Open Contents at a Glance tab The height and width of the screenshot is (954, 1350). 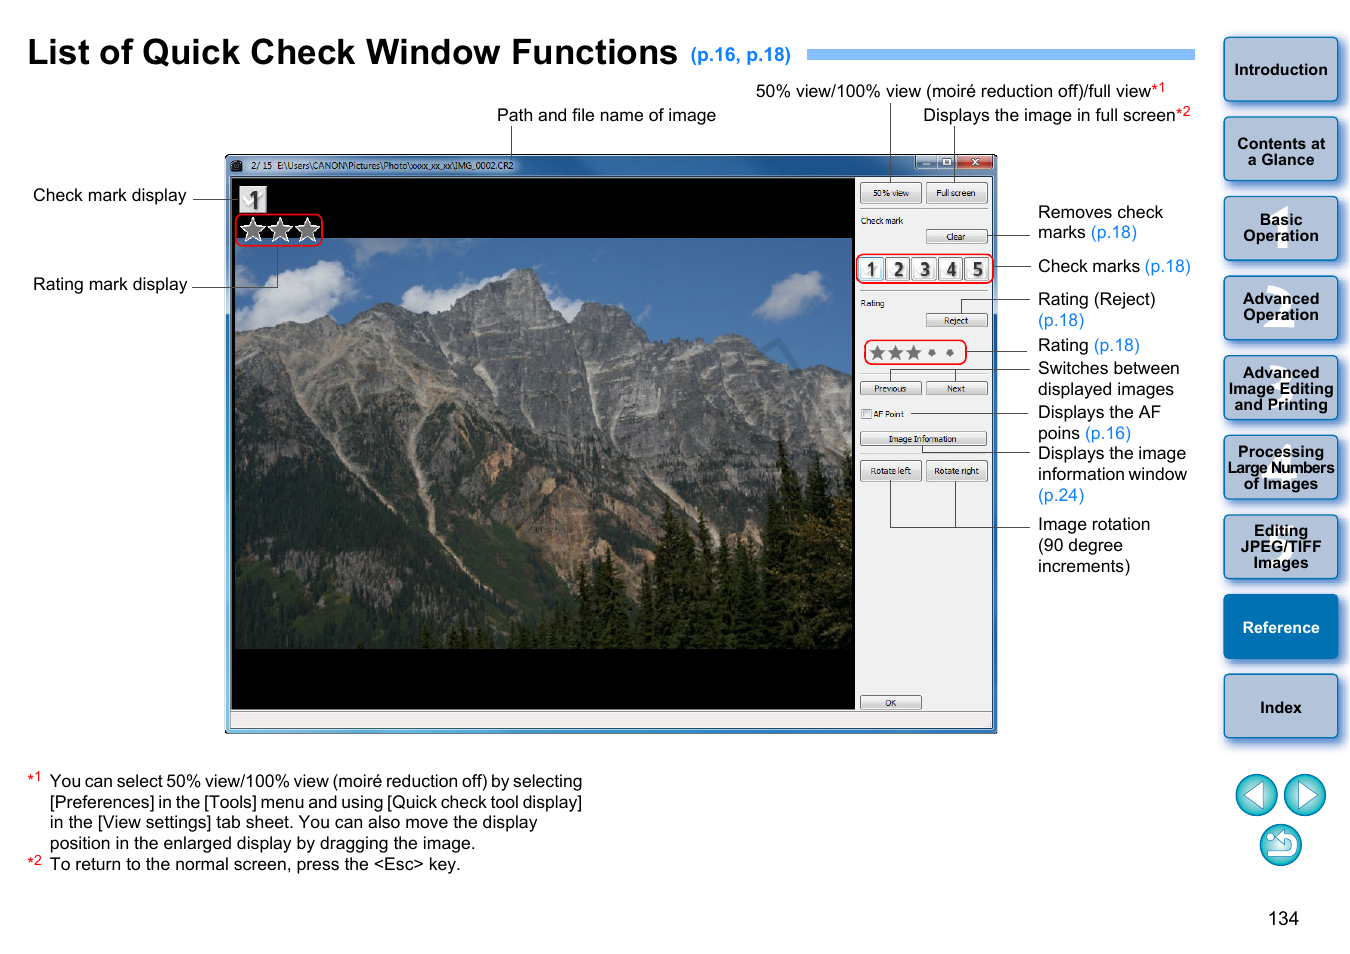click(1281, 150)
